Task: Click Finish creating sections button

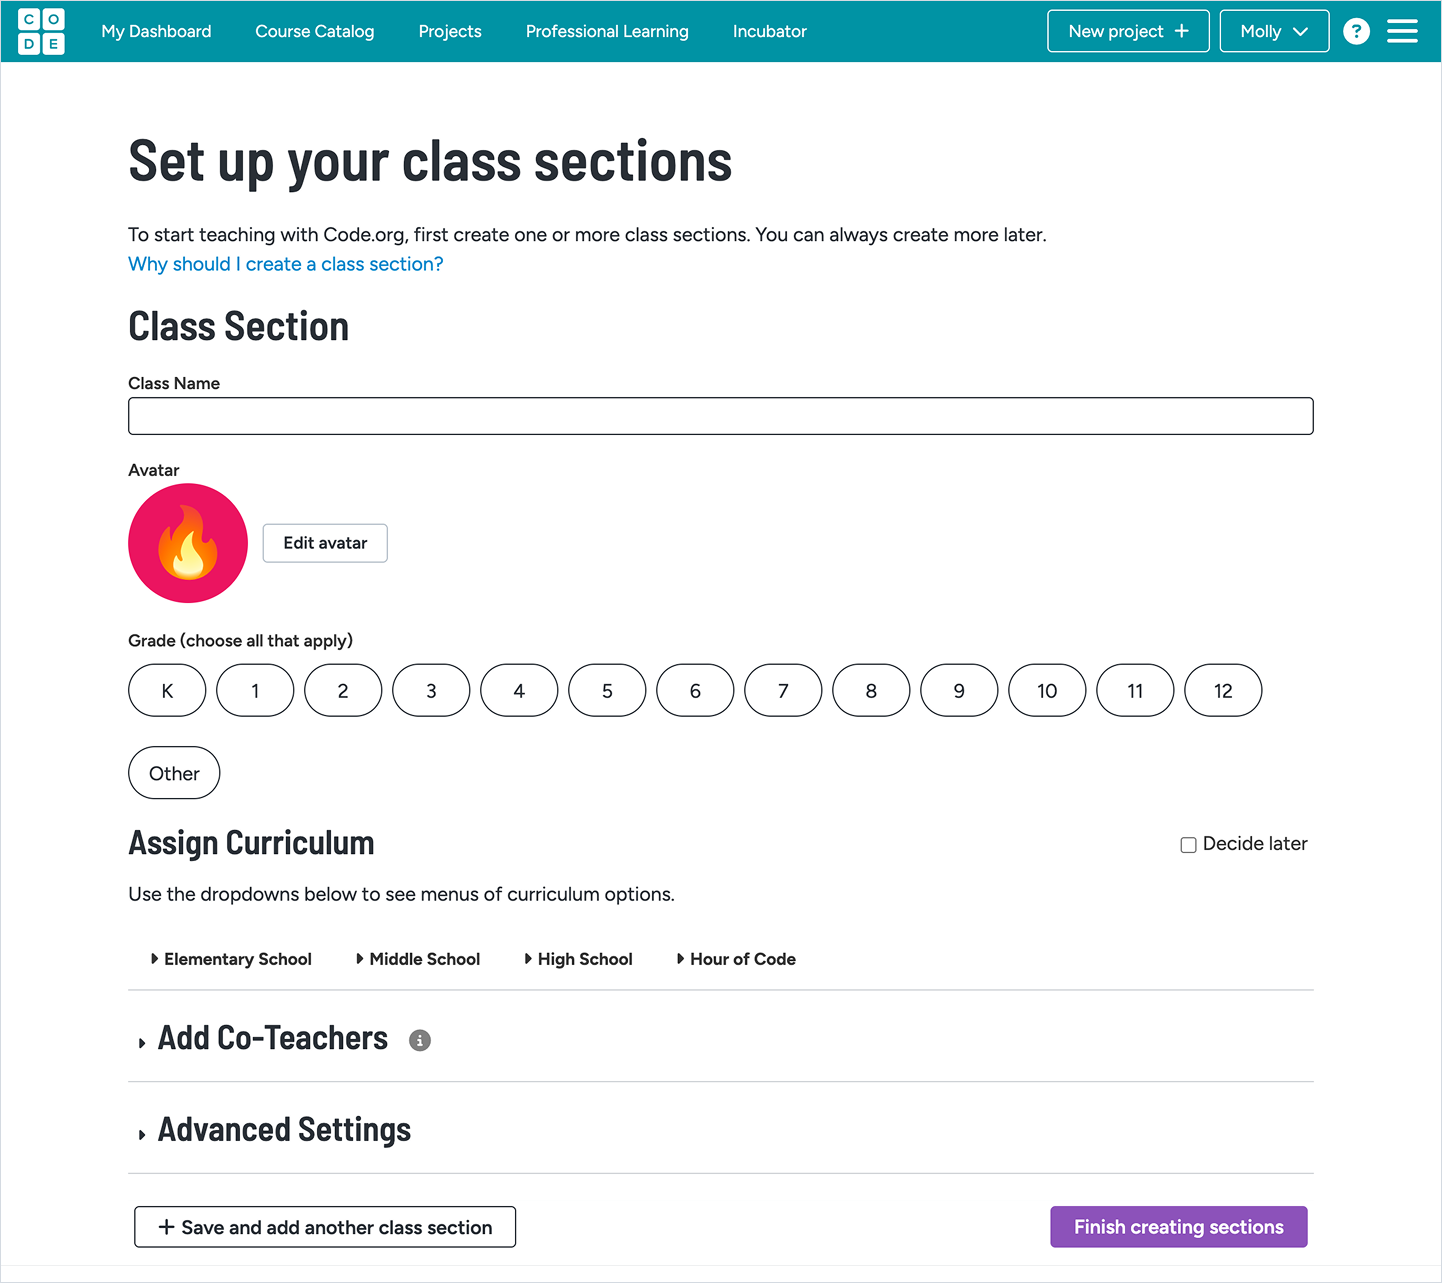Action: 1178,1227
